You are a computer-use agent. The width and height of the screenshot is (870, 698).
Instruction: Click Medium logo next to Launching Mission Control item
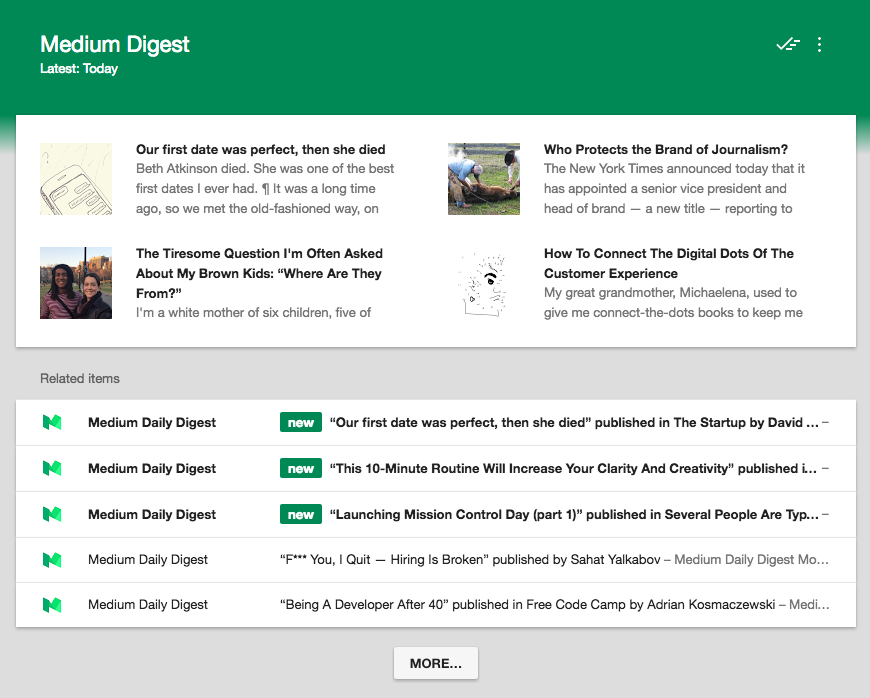(x=51, y=514)
